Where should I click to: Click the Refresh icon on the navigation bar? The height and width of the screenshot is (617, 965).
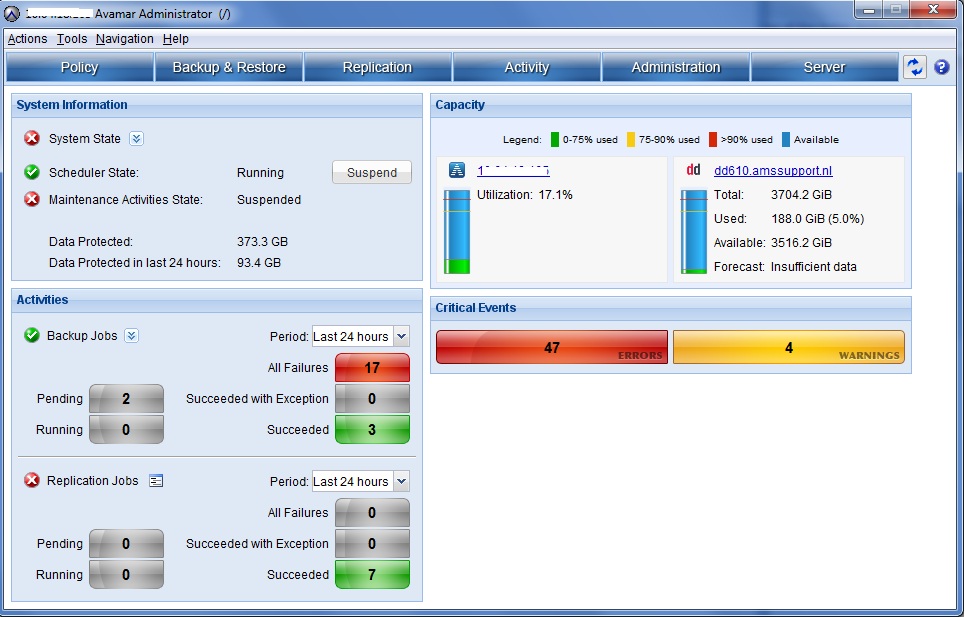click(x=914, y=66)
